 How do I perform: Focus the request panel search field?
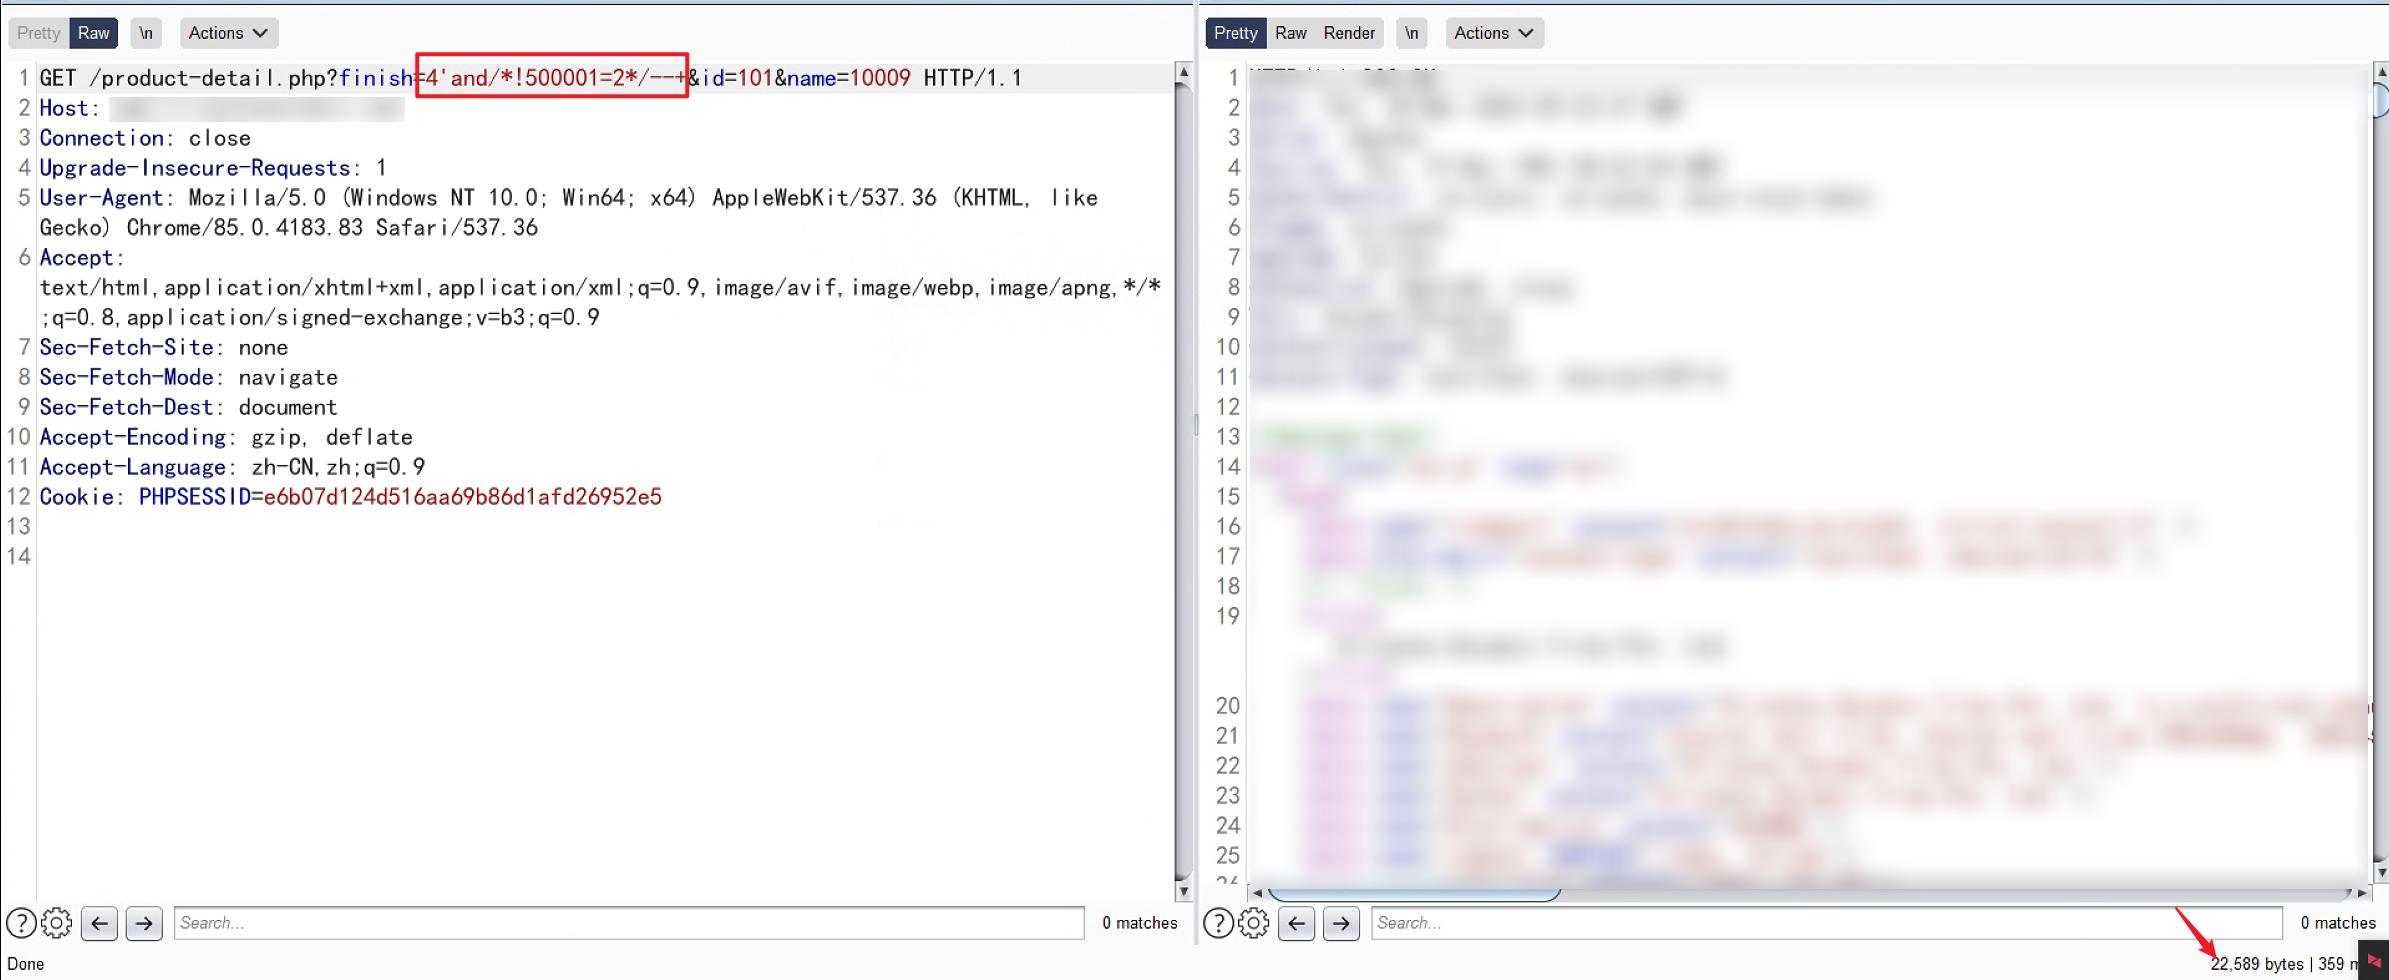629,923
